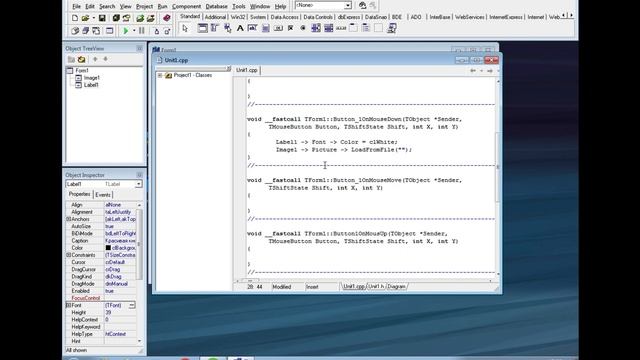The image size is (640, 360).
Task: Switch to the Events tab in Object Inspector
Action: coord(103,195)
